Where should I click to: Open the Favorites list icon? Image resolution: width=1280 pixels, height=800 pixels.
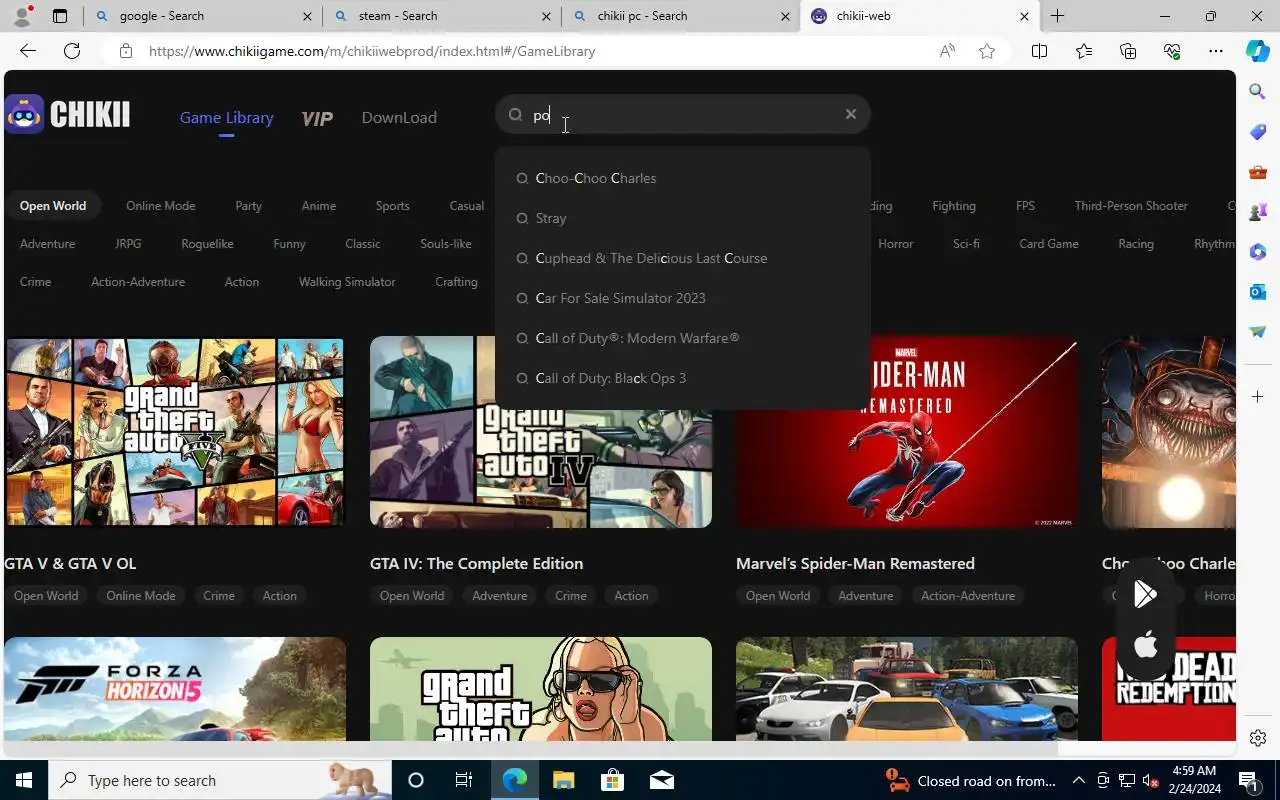1084,51
